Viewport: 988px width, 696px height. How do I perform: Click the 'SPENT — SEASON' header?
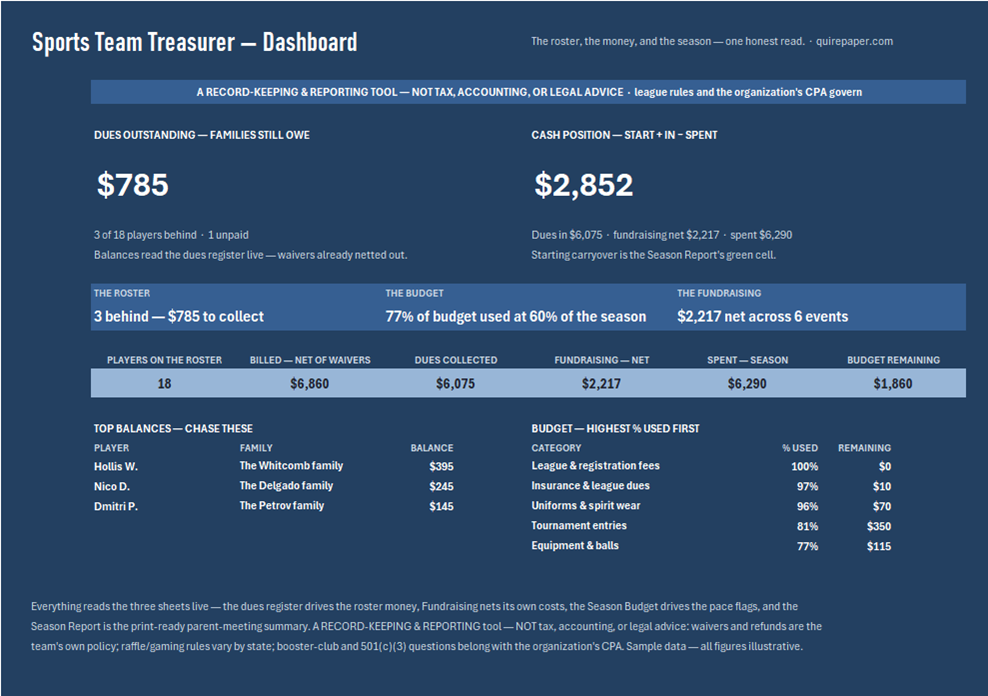click(747, 360)
